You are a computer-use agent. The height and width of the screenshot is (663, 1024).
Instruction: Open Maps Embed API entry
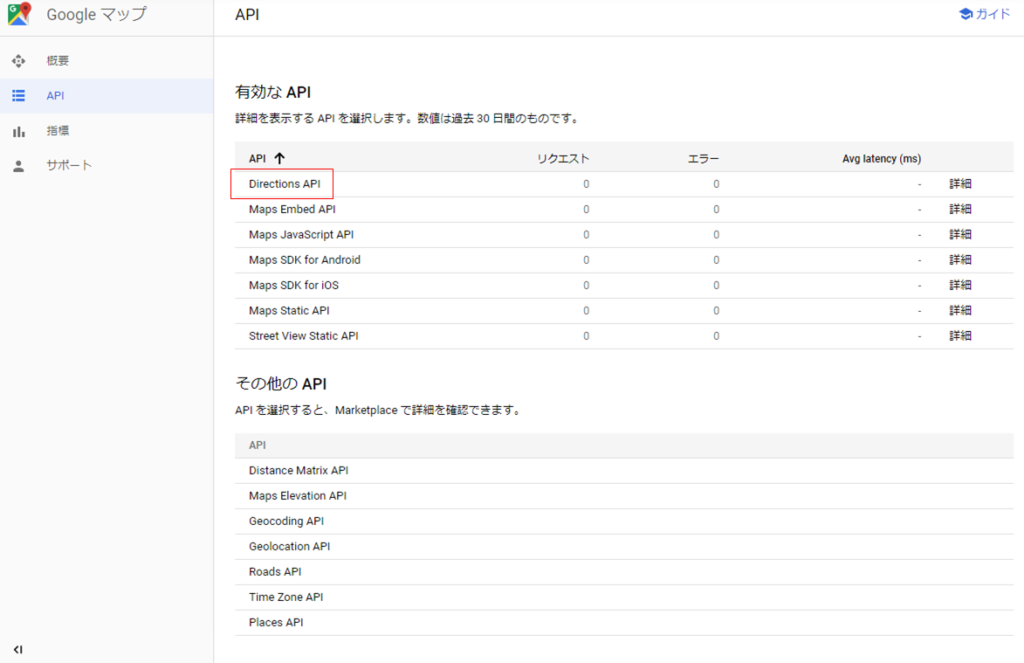(292, 209)
